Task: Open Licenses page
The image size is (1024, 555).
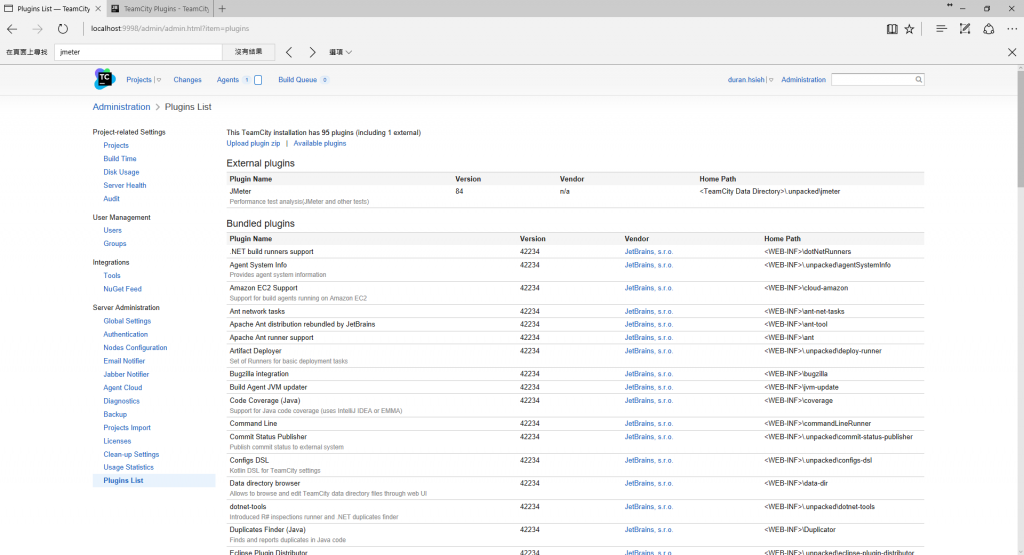Action: click(117, 441)
